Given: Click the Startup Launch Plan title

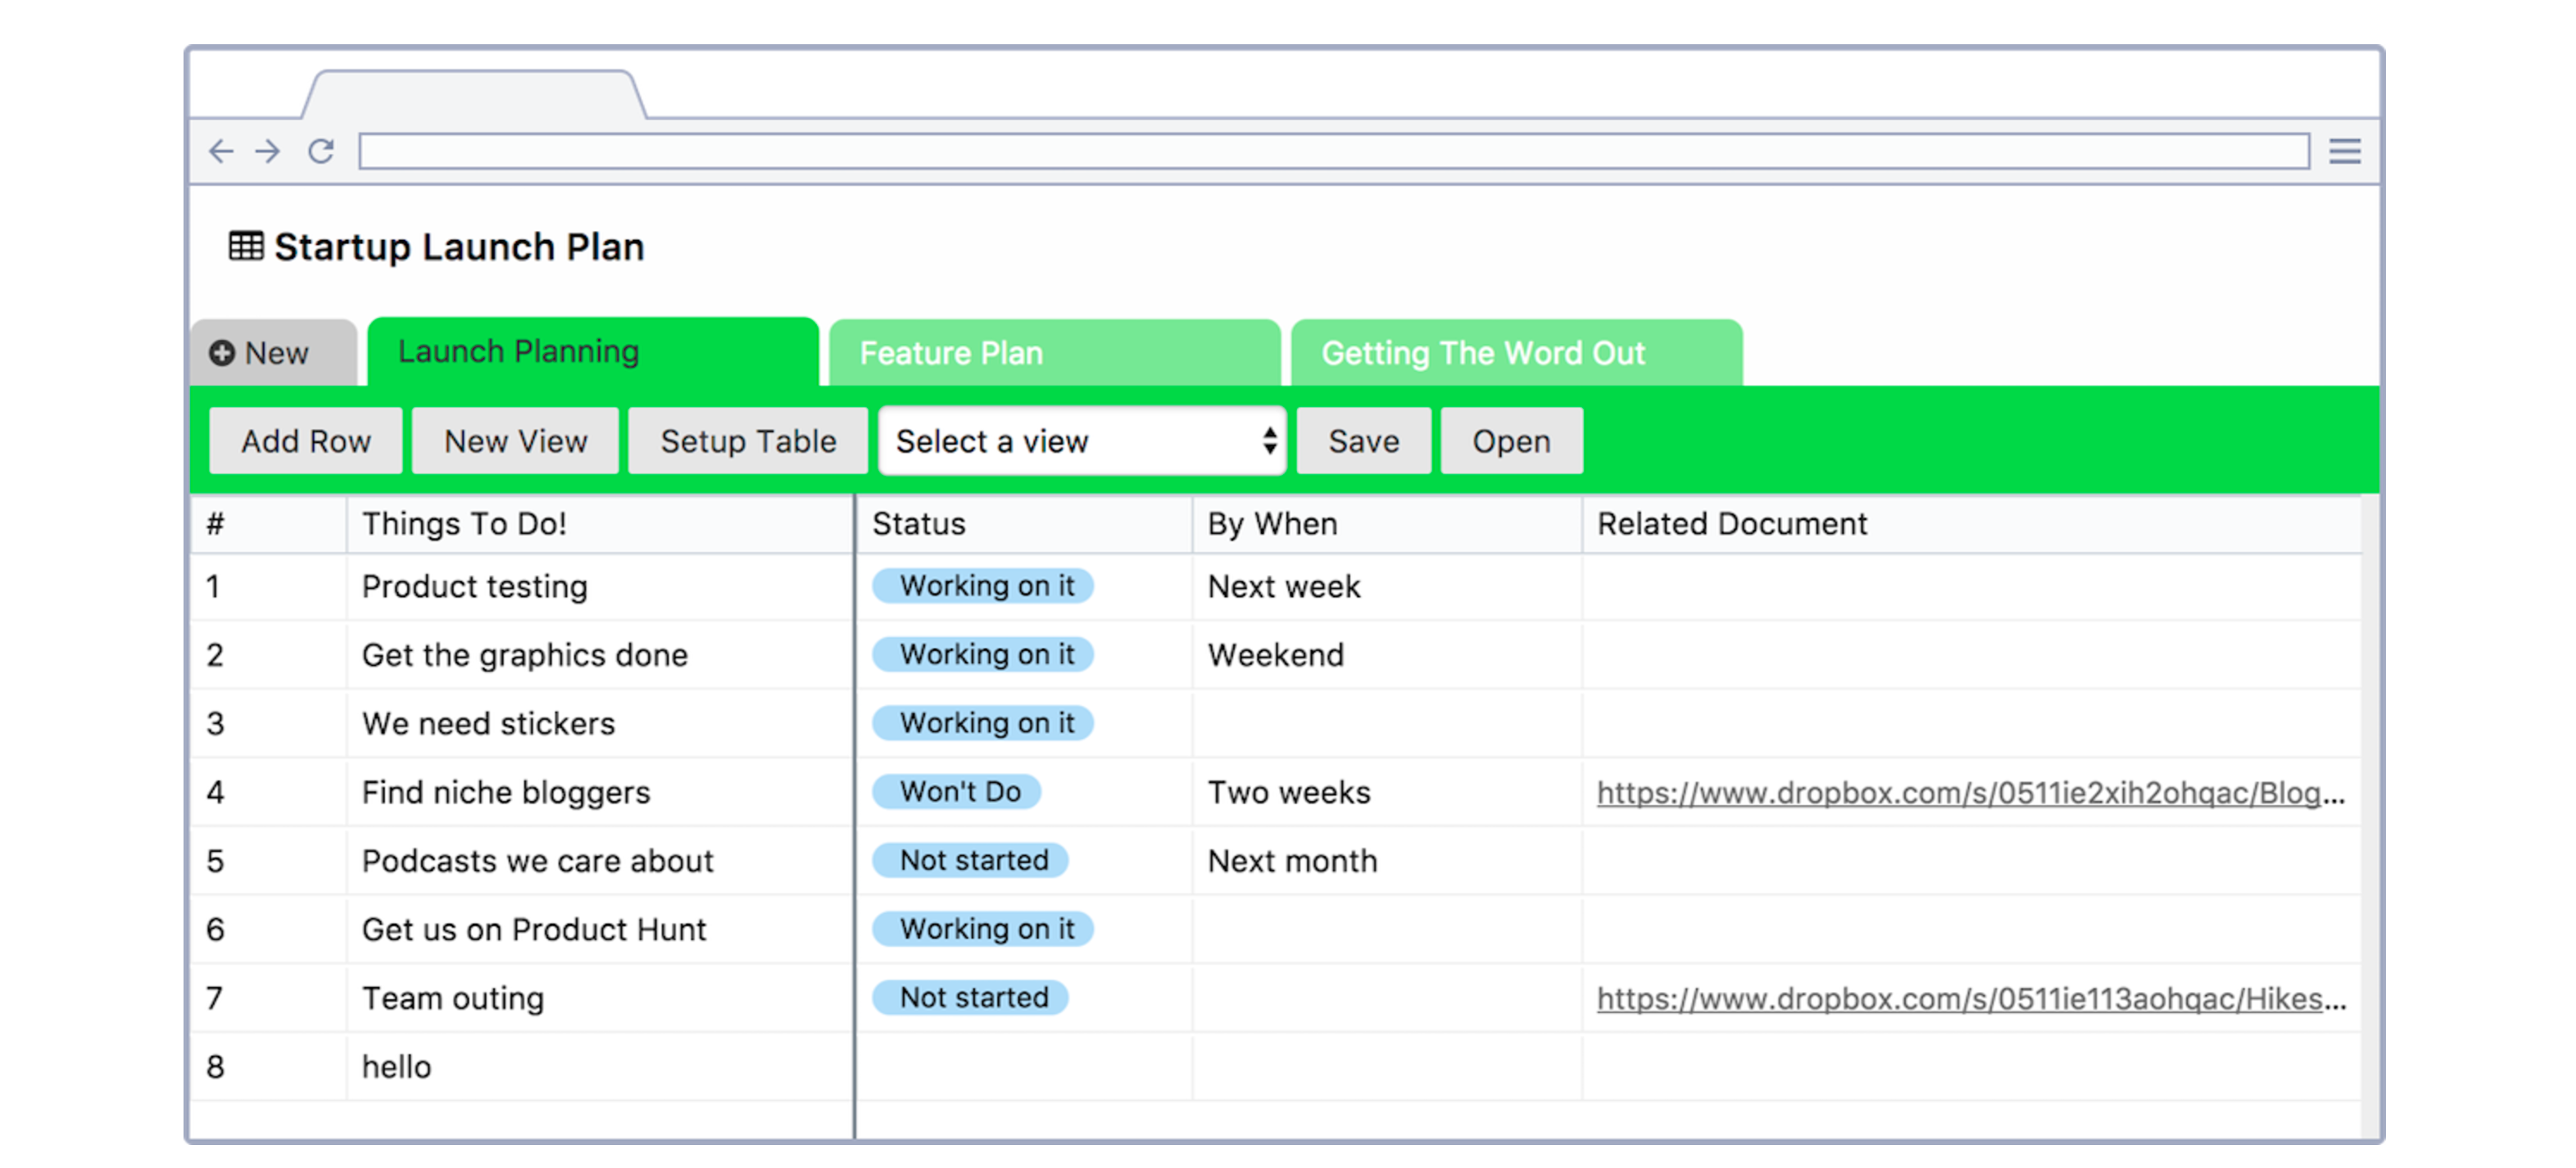Looking at the screenshot, I should pyautogui.click(x=459, y=247).
